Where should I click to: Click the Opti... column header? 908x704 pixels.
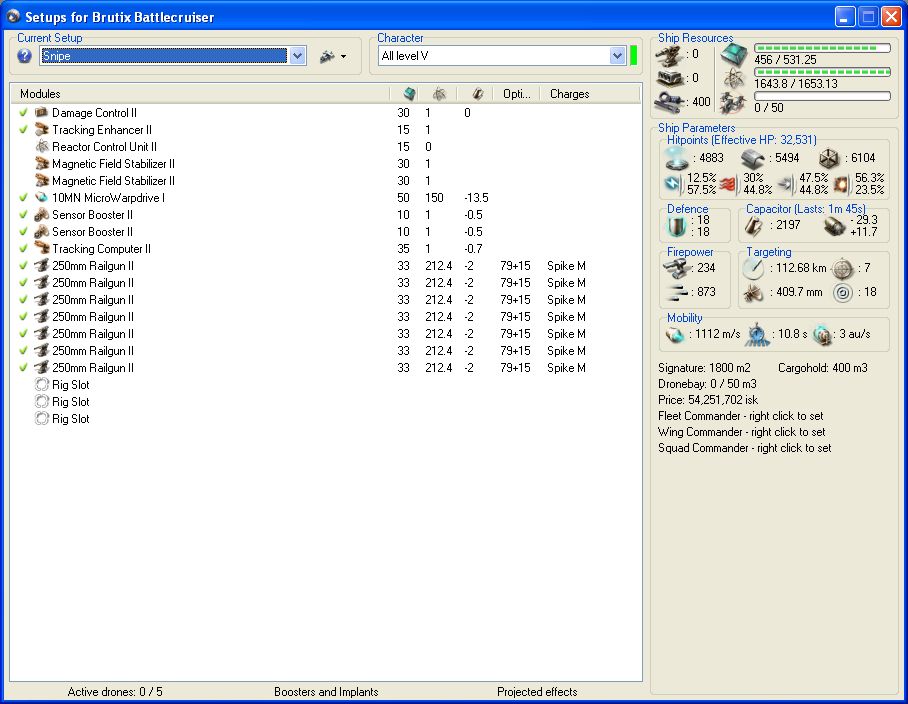tap(516, 93)
